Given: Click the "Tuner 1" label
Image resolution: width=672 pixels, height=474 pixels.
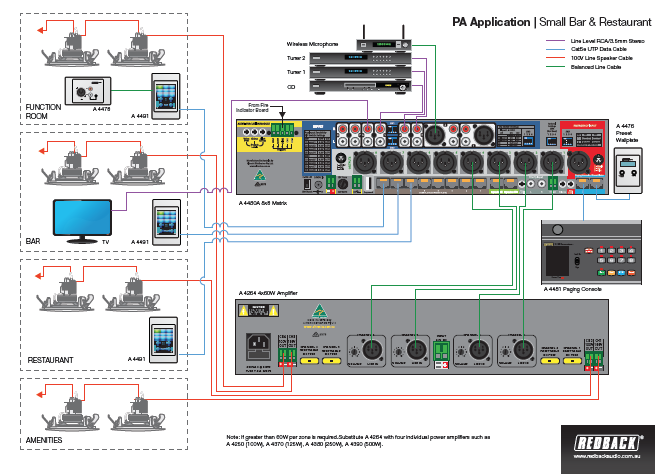Looking at the screenshot, I should (296, 72).
